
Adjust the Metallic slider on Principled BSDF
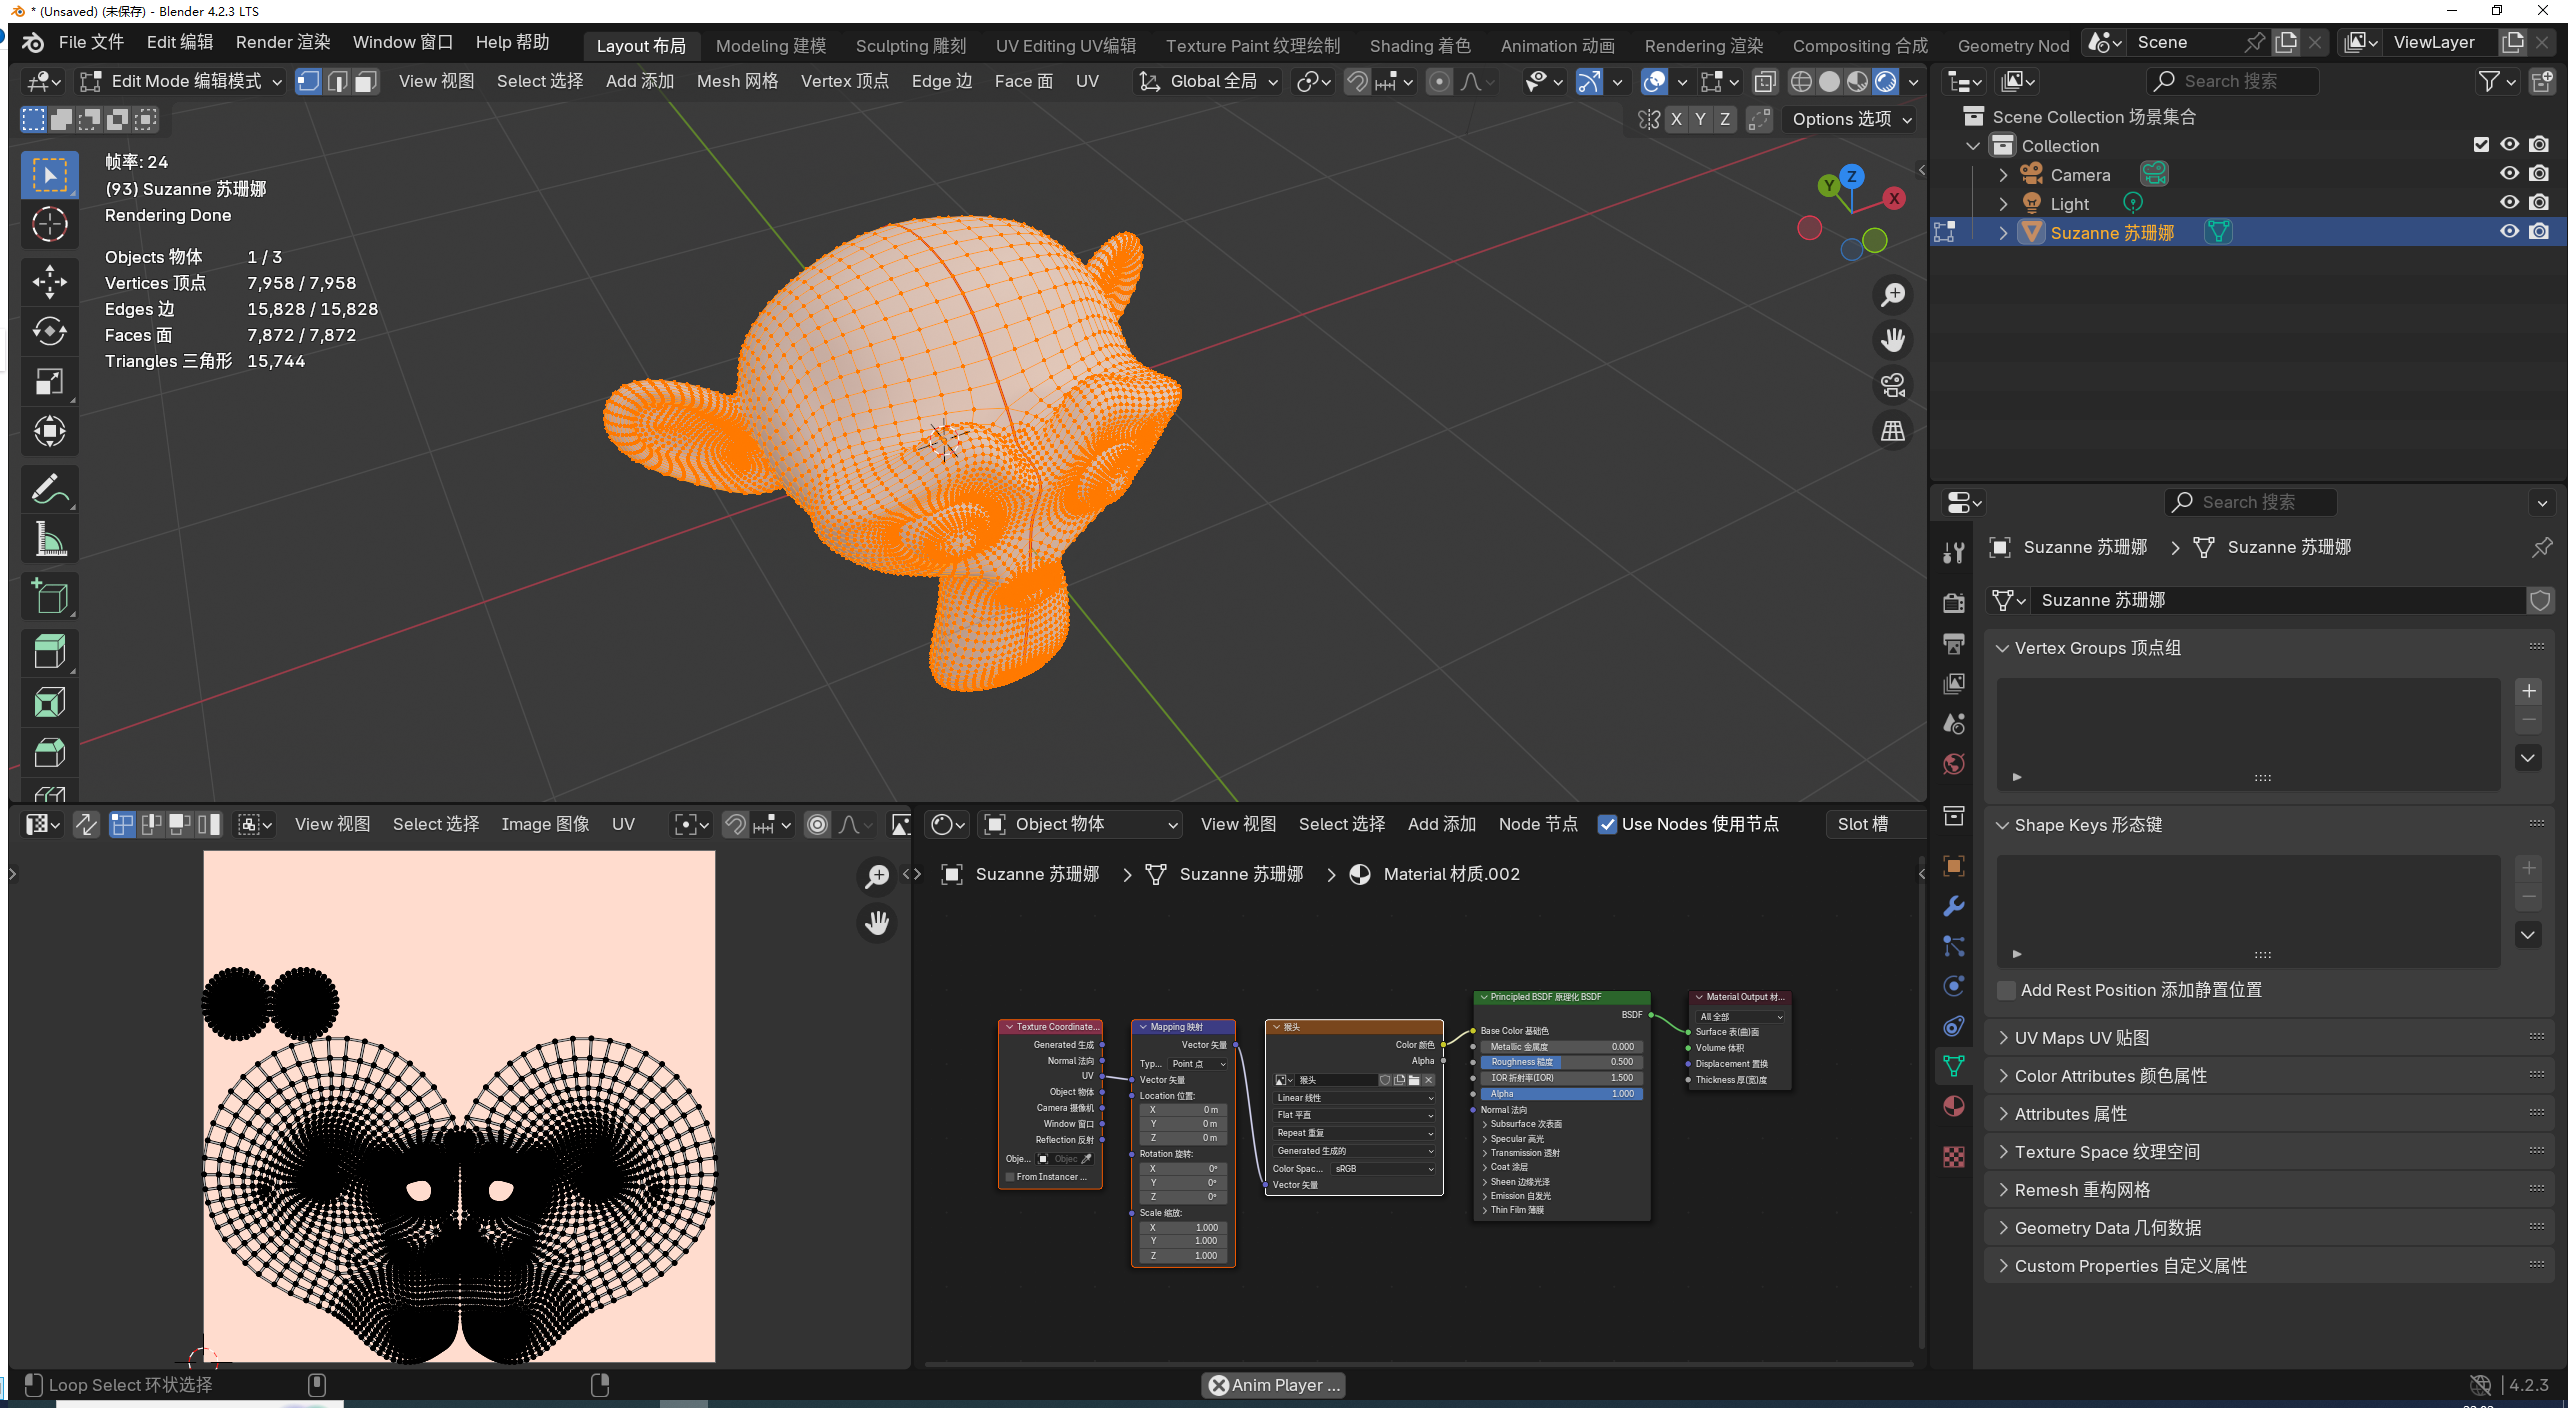[1561, 1047]
